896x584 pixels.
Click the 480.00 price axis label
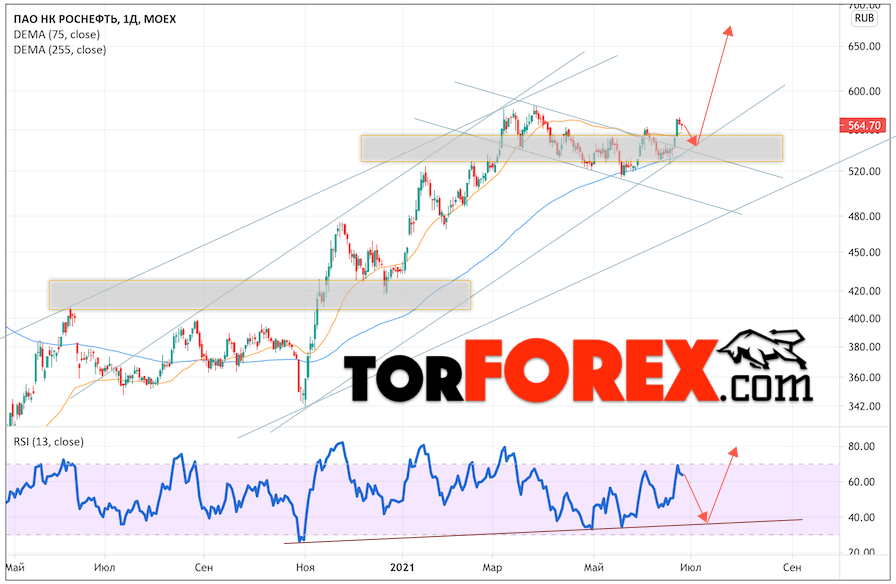(x=864, y=216)
